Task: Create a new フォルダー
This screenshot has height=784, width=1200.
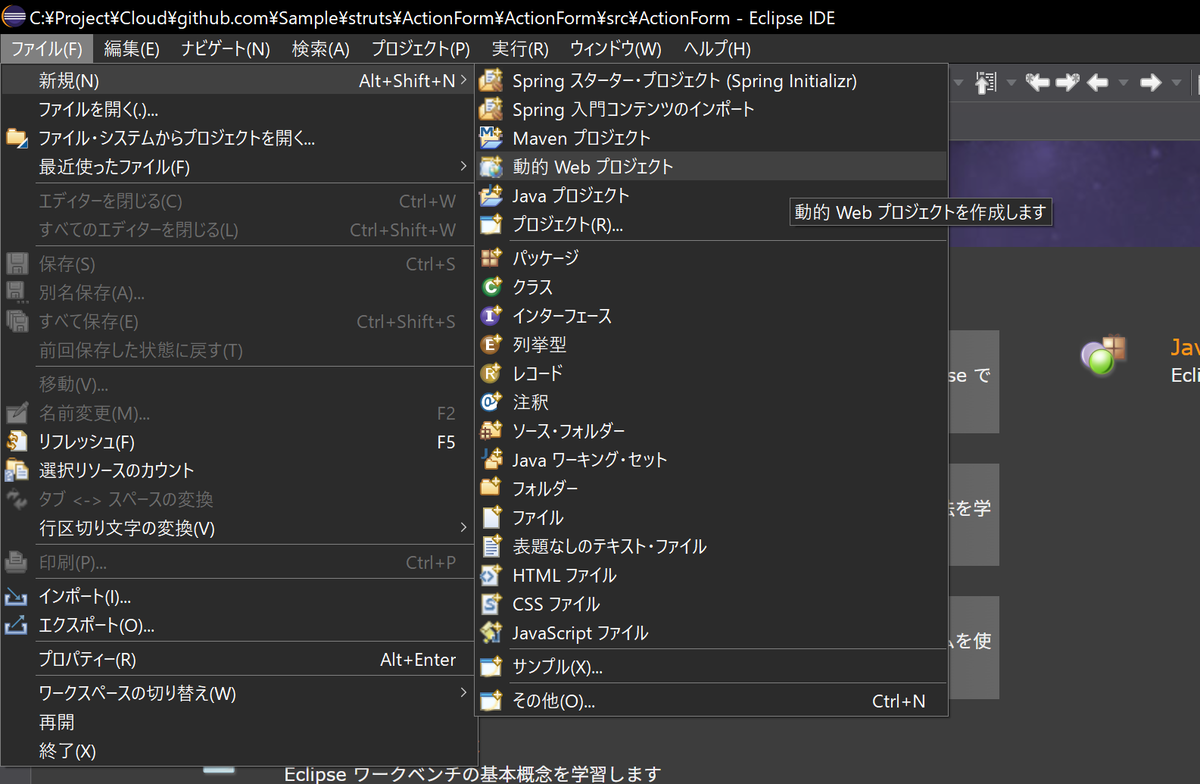Action: (711, 489)
